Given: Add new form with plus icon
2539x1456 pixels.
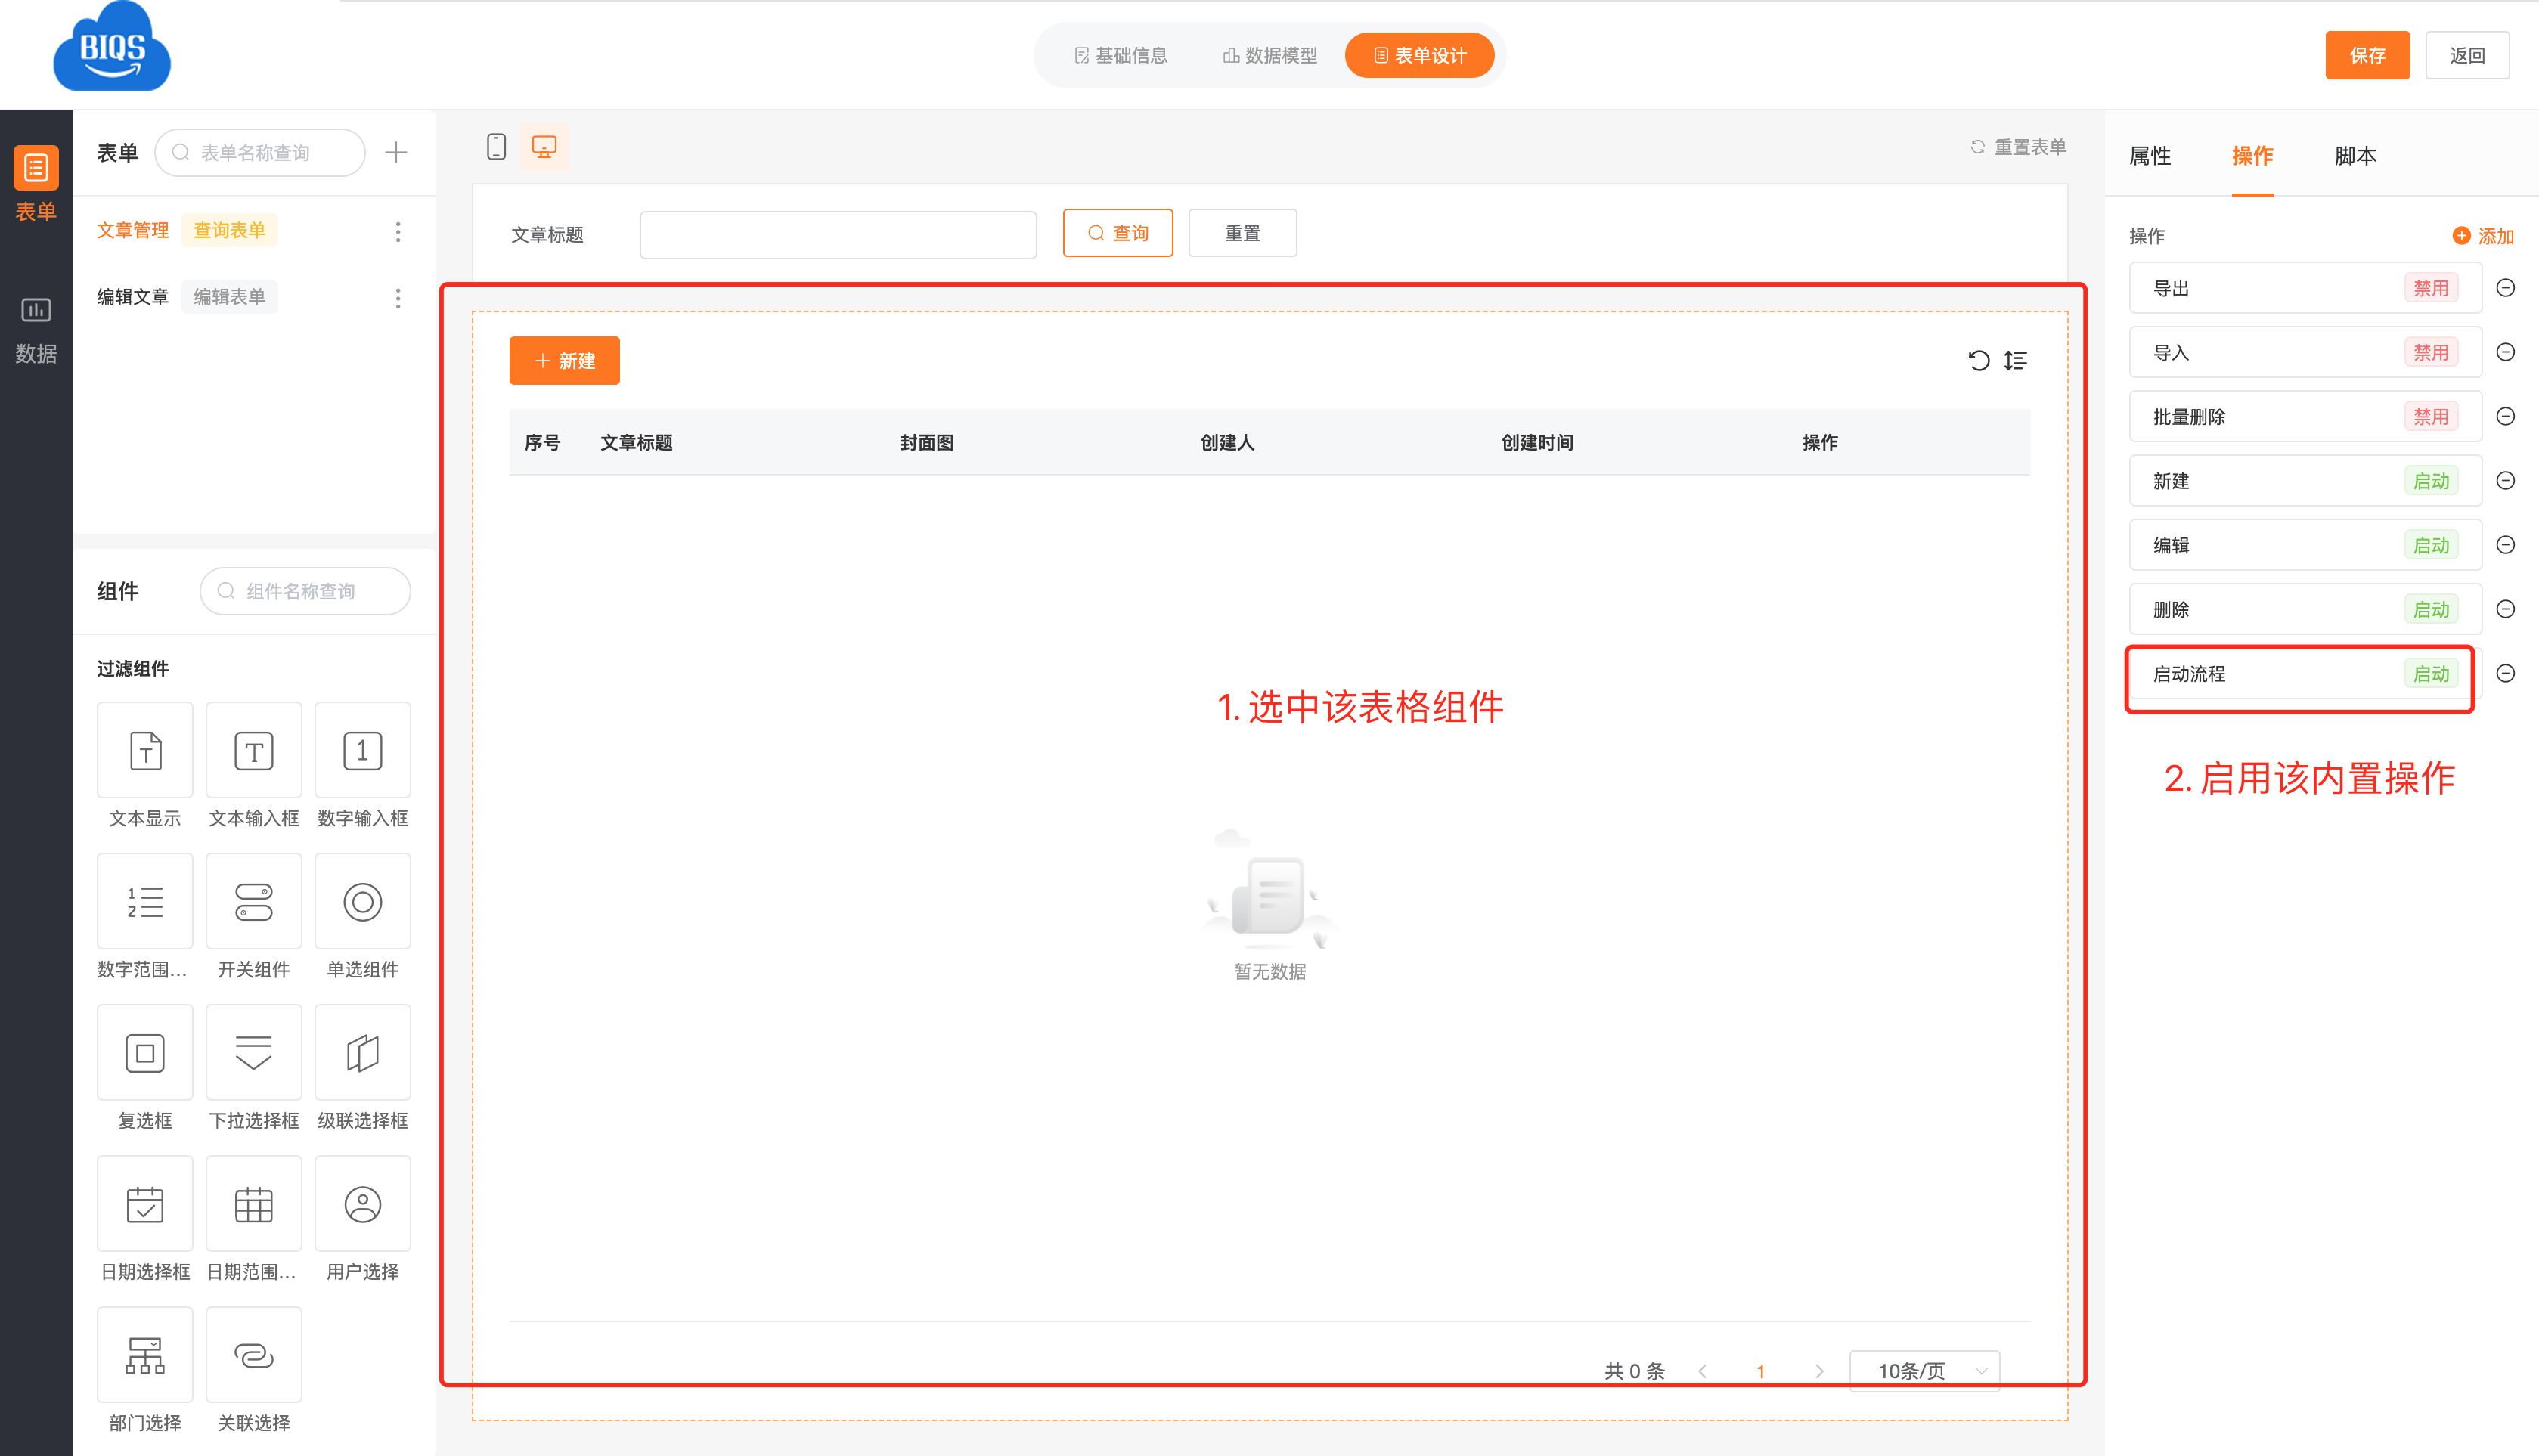Looking at the screenshot, I should [x=396, y=153].
